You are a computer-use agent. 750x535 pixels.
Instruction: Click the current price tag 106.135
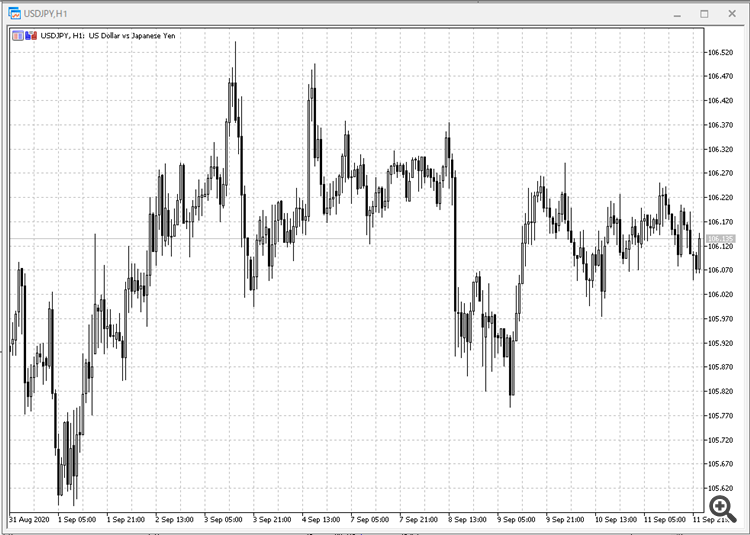point(720,239)
